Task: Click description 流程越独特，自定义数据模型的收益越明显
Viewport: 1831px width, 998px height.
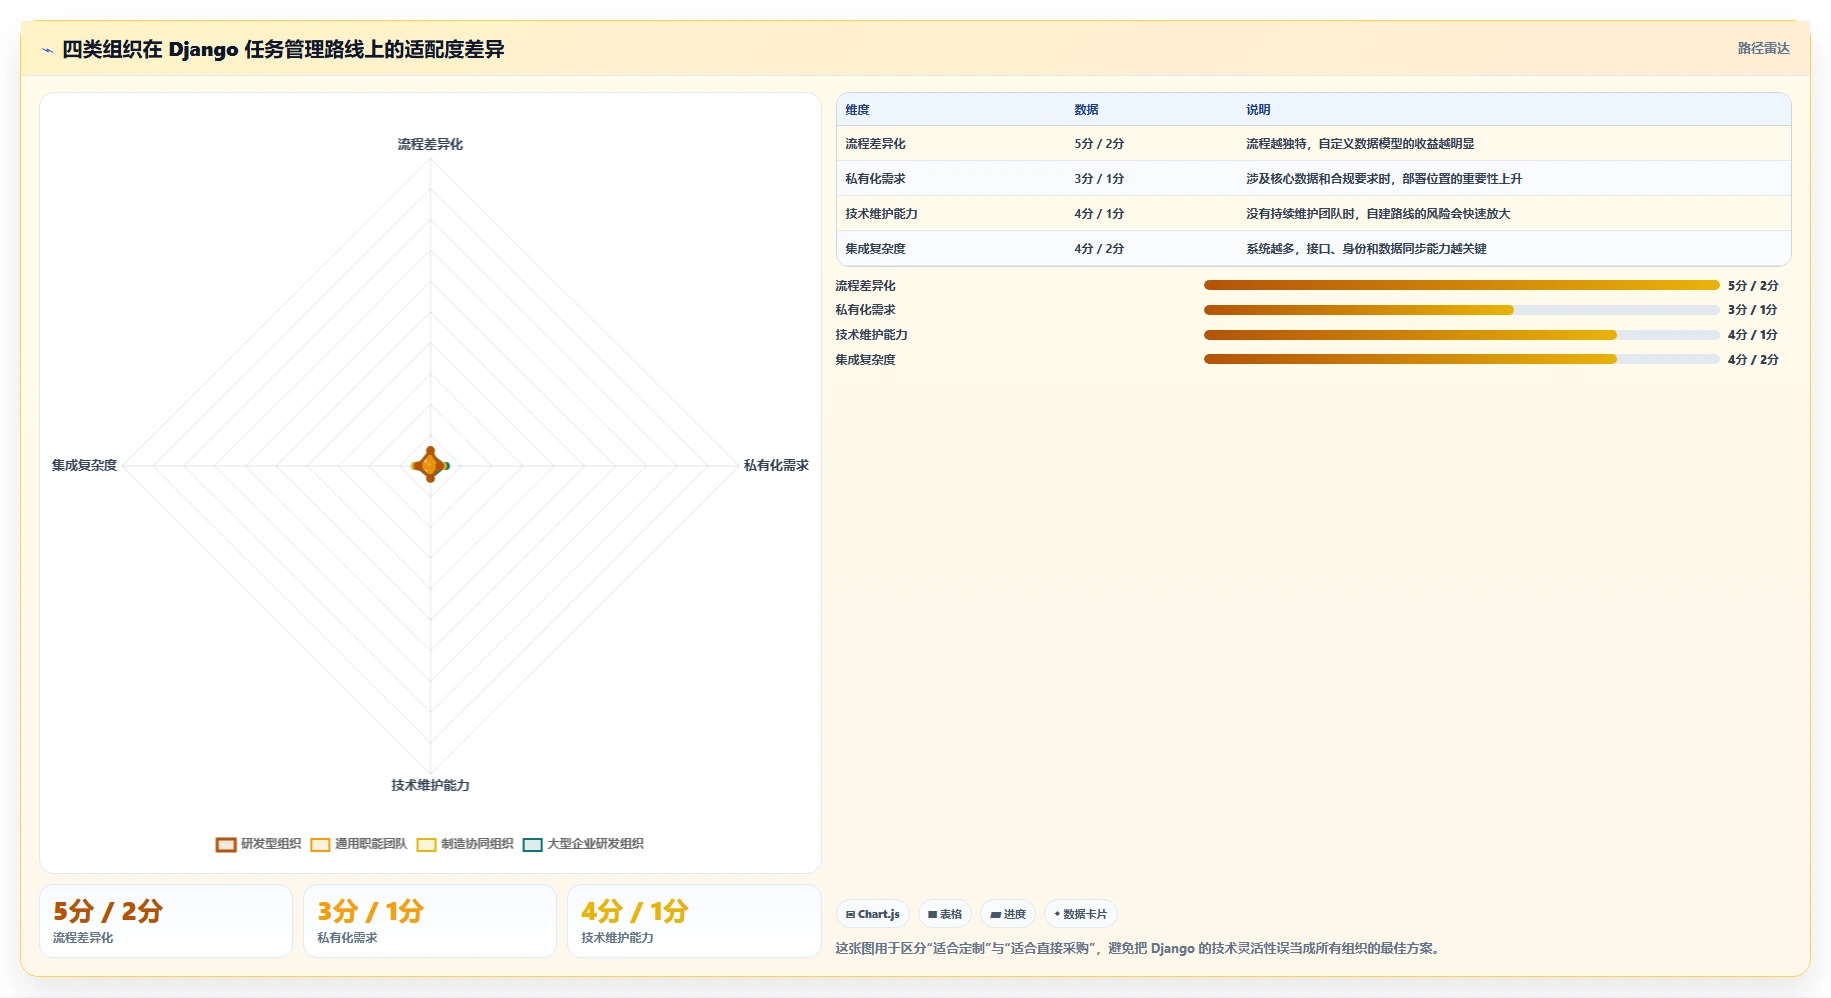Action: (x=1360, y=144)
